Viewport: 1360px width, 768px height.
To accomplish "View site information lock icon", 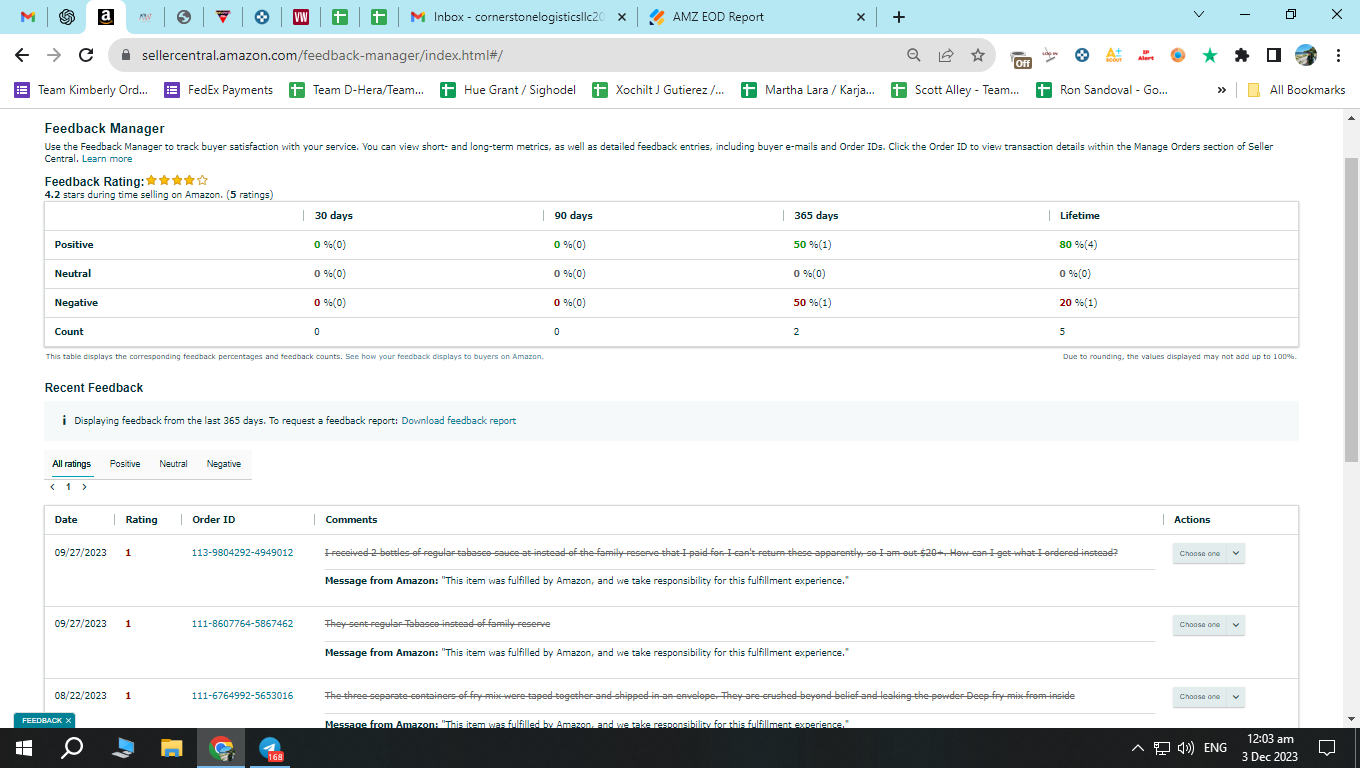I will pos(127,56).
